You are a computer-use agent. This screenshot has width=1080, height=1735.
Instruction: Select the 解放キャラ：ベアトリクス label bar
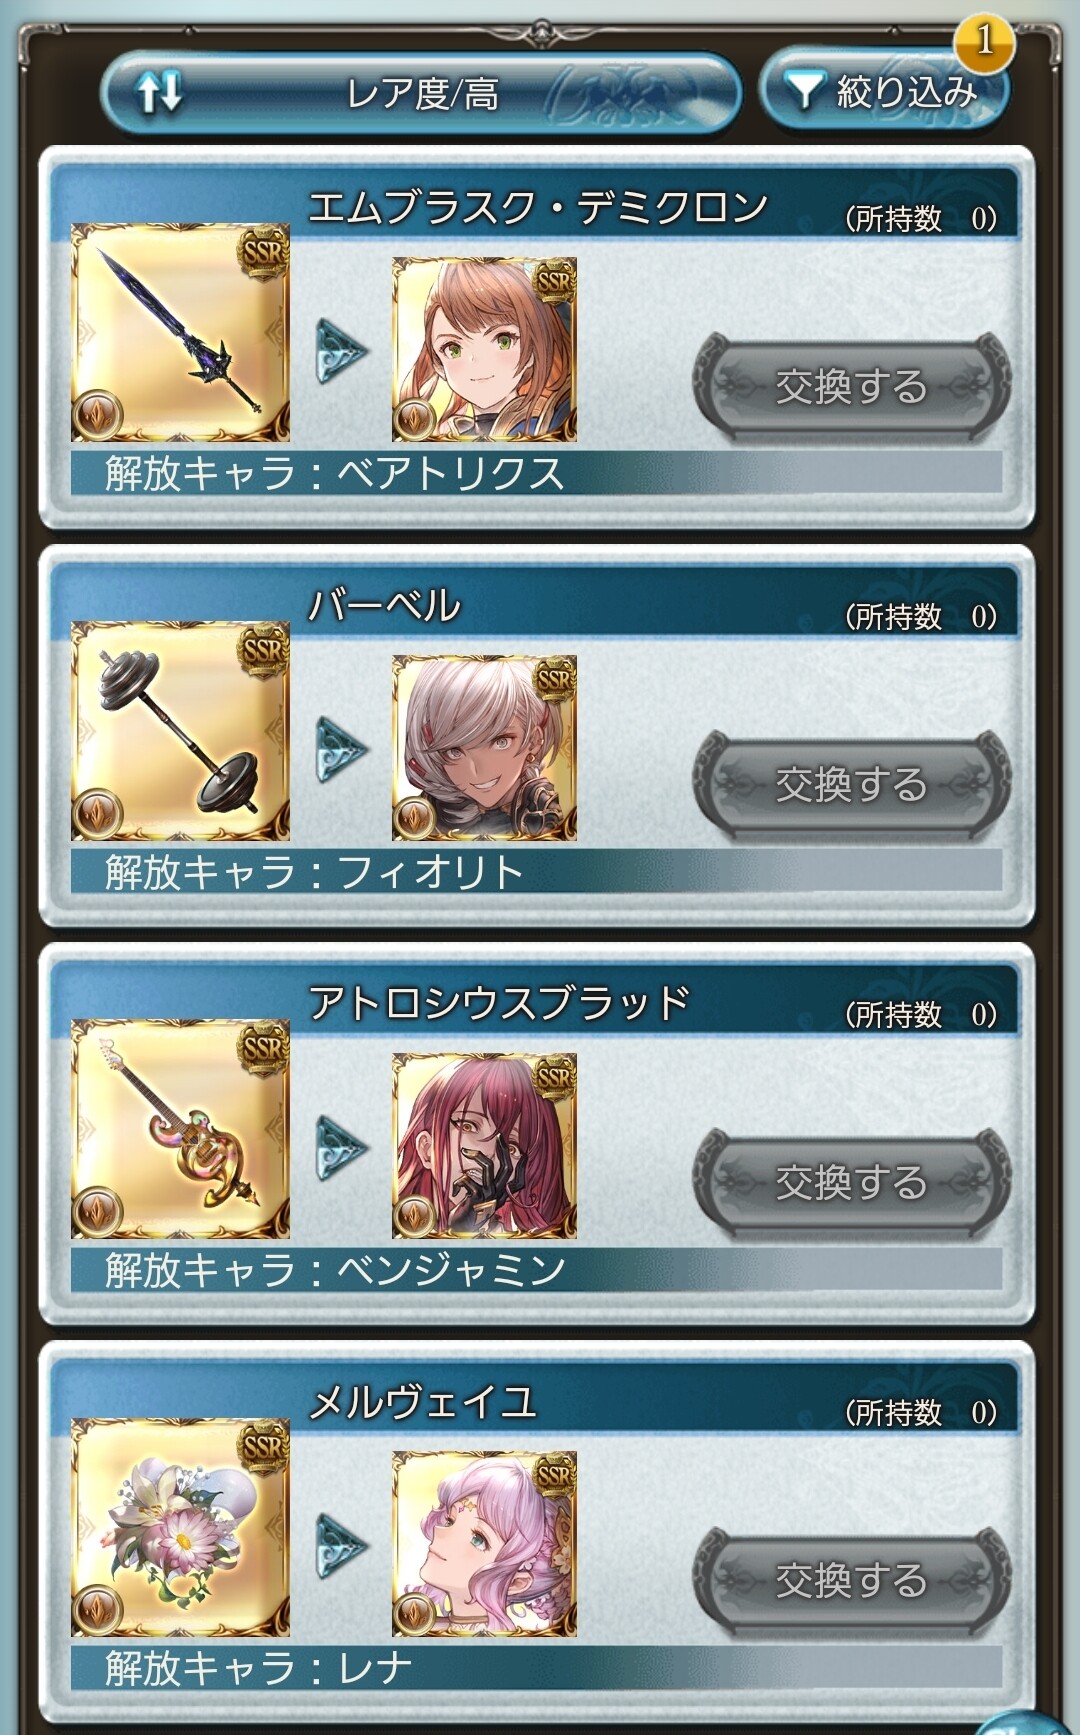[x=536, y=472]
